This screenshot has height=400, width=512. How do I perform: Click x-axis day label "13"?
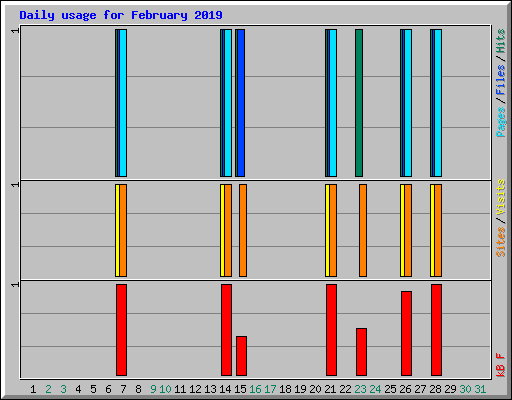210,389
